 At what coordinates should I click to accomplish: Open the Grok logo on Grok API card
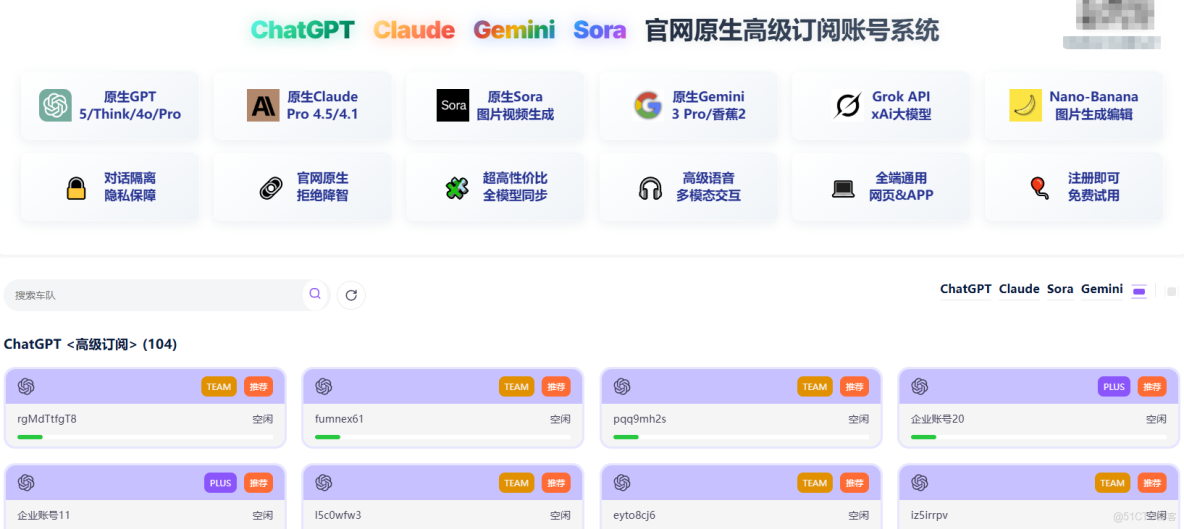(847, 106)
